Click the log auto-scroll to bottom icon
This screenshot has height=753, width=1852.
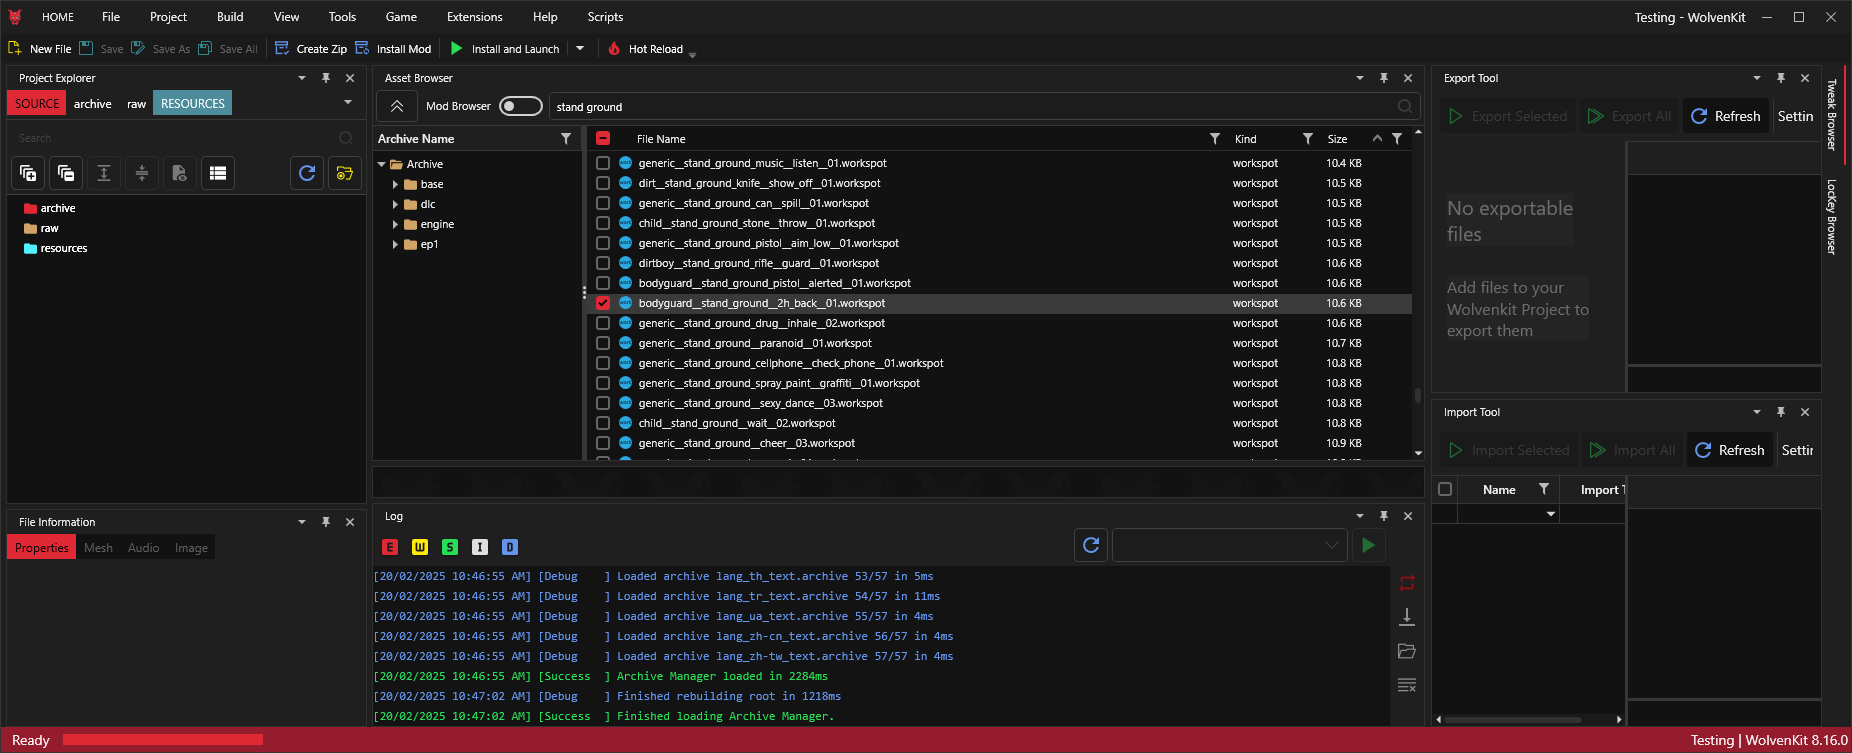(1406, 617)
